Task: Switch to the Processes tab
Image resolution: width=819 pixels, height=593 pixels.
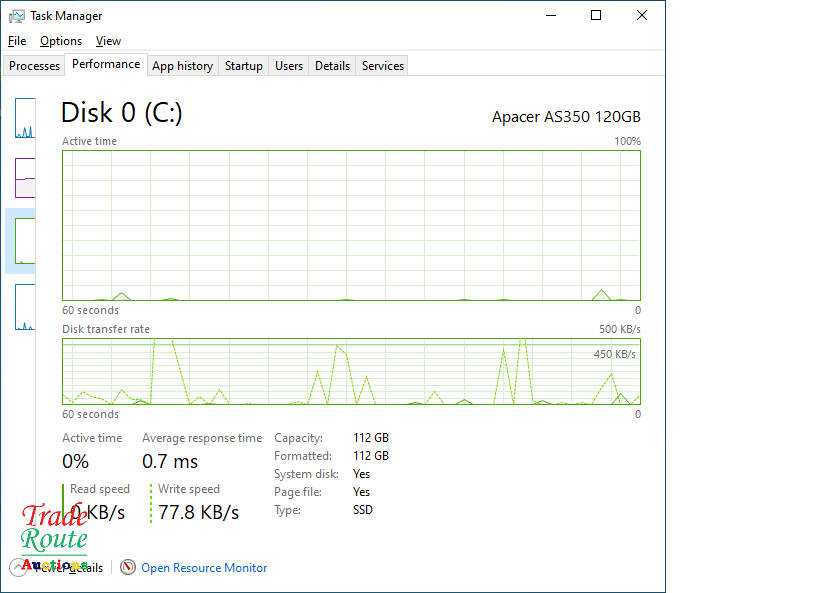Action: click(35, 66)
